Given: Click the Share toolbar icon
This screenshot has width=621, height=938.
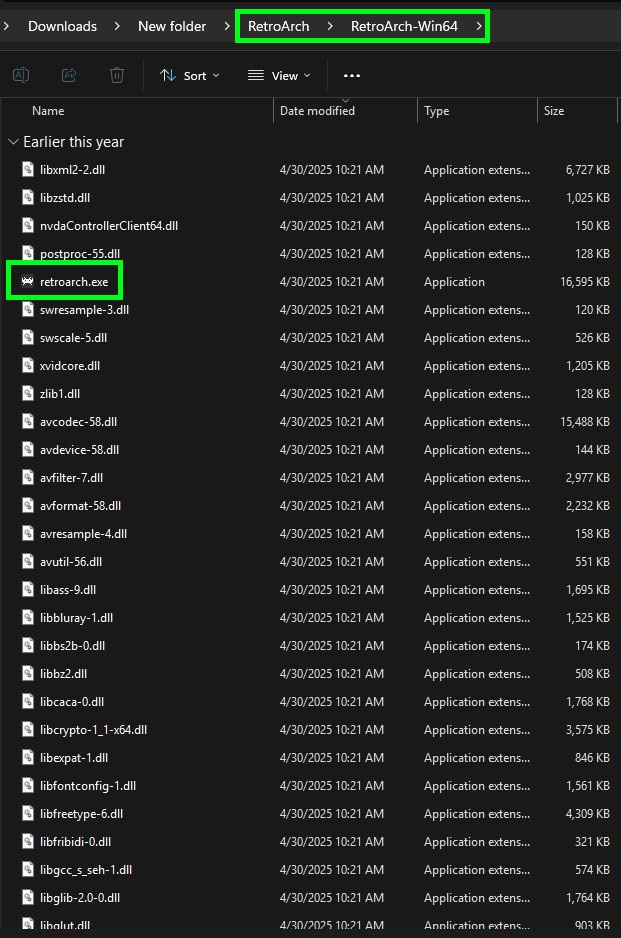Looking at the screenshot, I should [x=69, y=75].
